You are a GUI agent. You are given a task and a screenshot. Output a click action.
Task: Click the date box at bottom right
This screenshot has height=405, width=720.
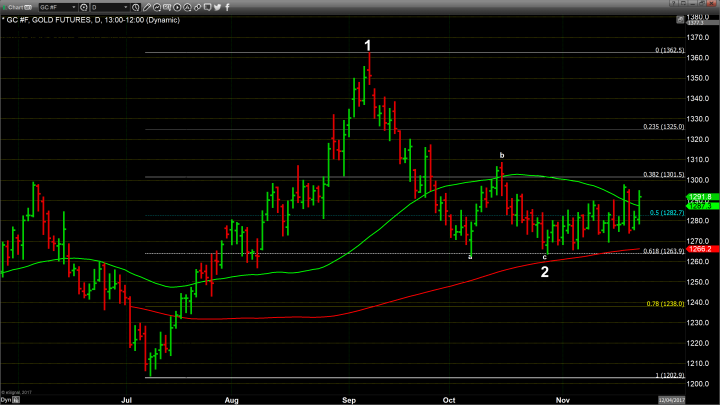[671, 400]
